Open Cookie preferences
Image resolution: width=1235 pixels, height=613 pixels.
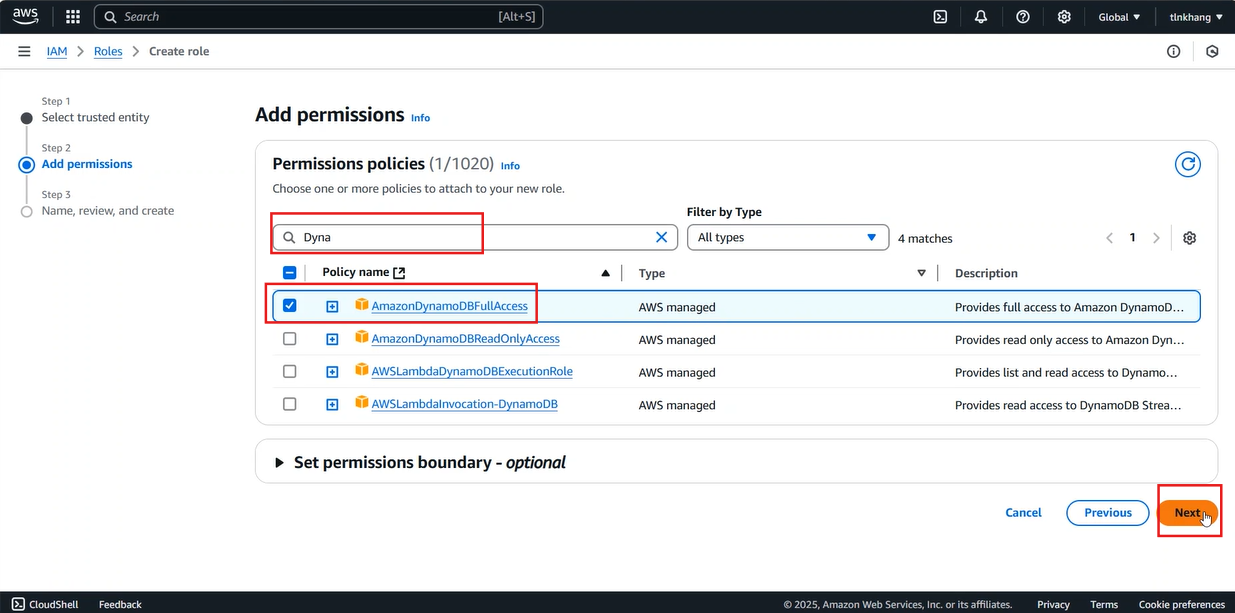click(x=1182, y=604)
